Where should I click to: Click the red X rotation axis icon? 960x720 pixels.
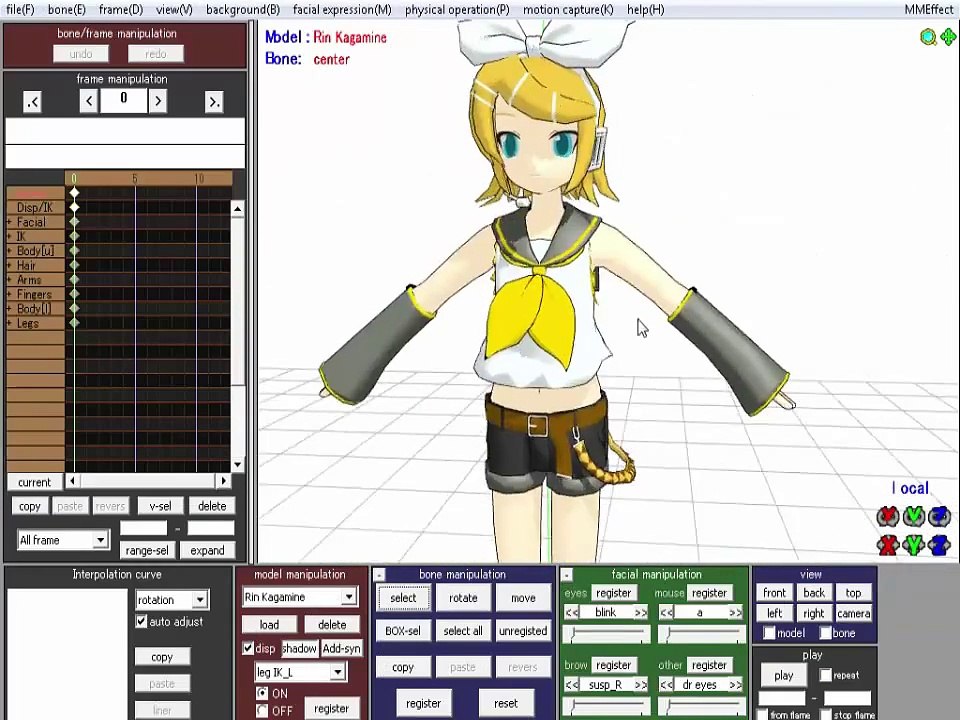click(x=887, y=516)
